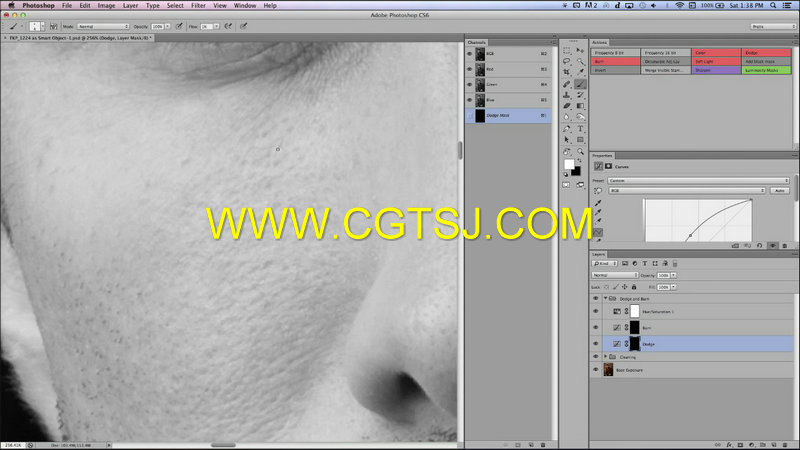Open the Curves Preset dropdown
The height and width of the screenshot is (450, 800).
(x=698, y=181)
